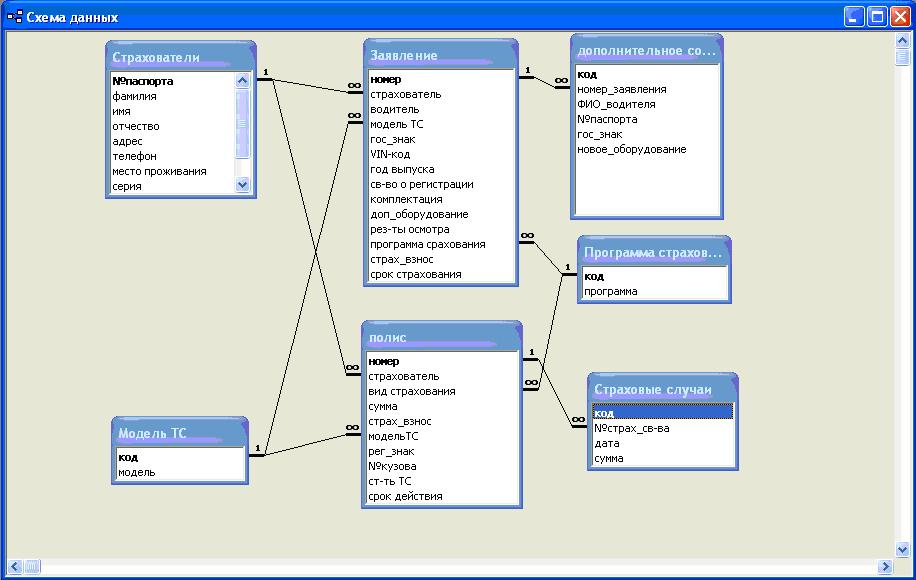Click the horizontal scrollbar left arrow

coord(15,567)
